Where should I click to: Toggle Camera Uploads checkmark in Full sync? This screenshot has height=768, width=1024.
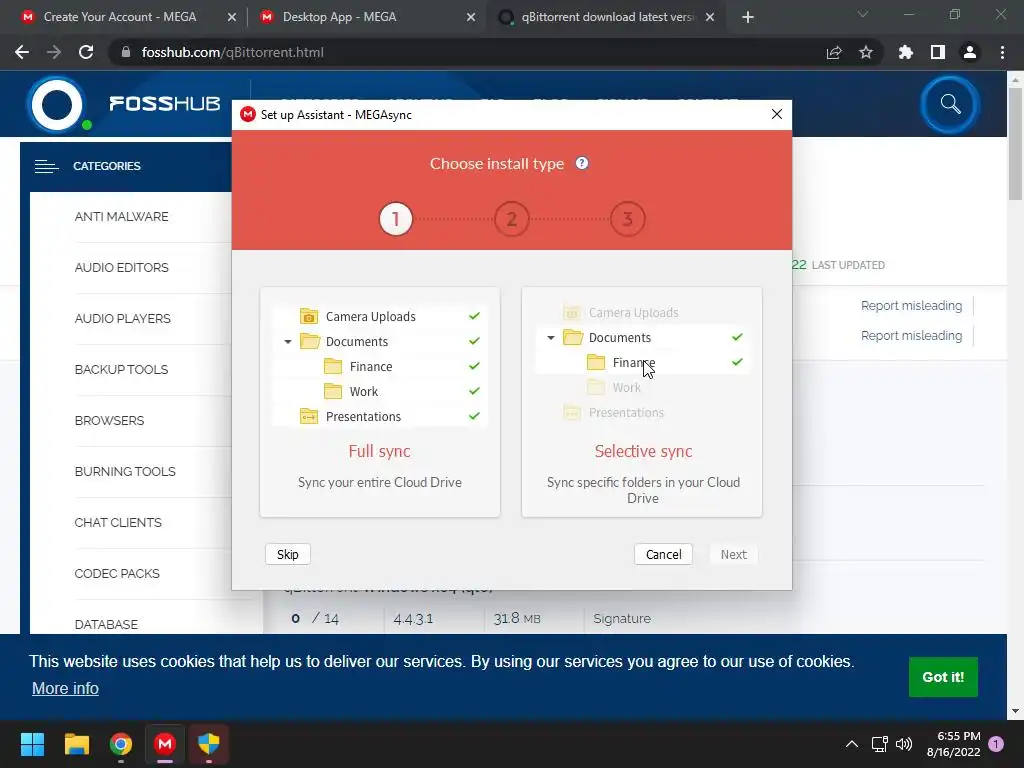pos(474,316)
